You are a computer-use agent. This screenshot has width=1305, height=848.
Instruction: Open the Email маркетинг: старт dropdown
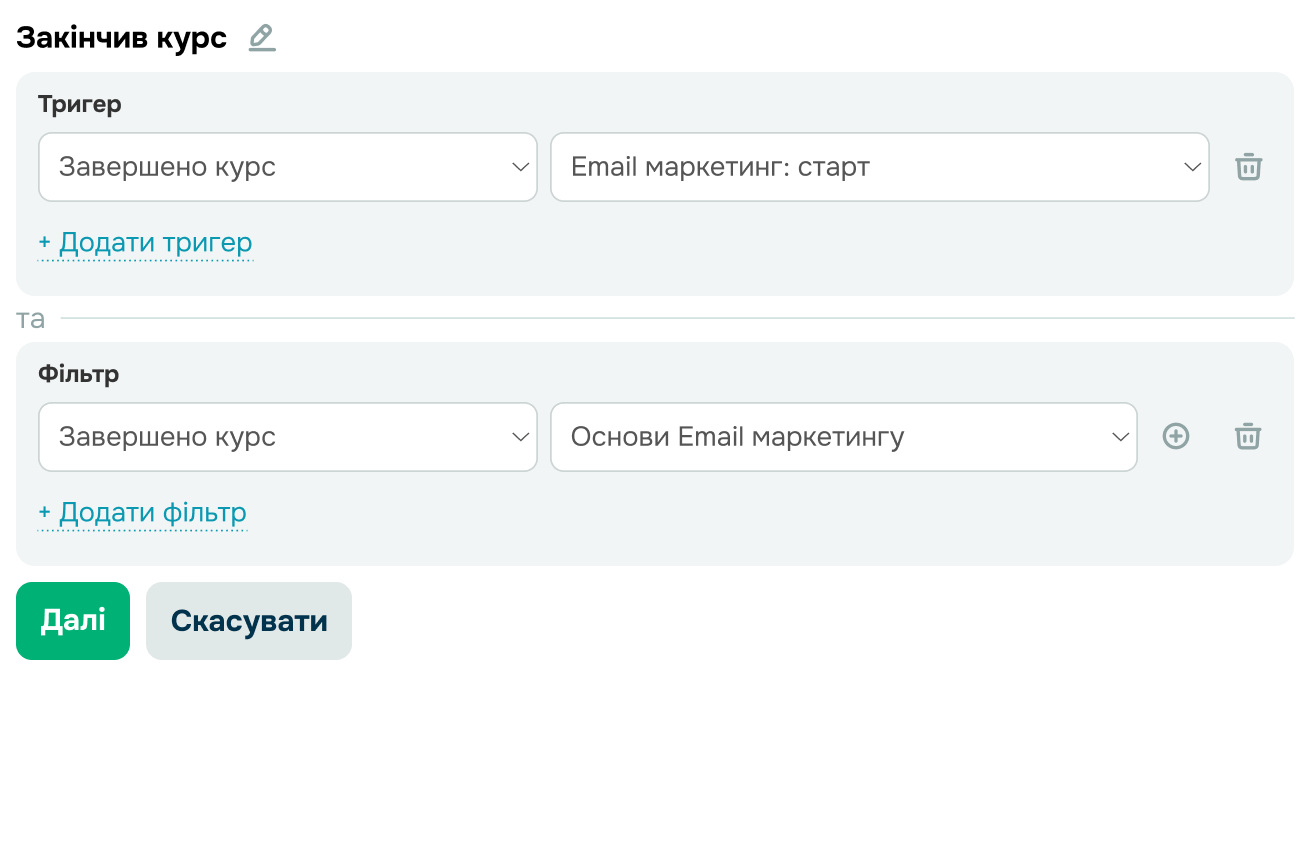coord(860,167)
